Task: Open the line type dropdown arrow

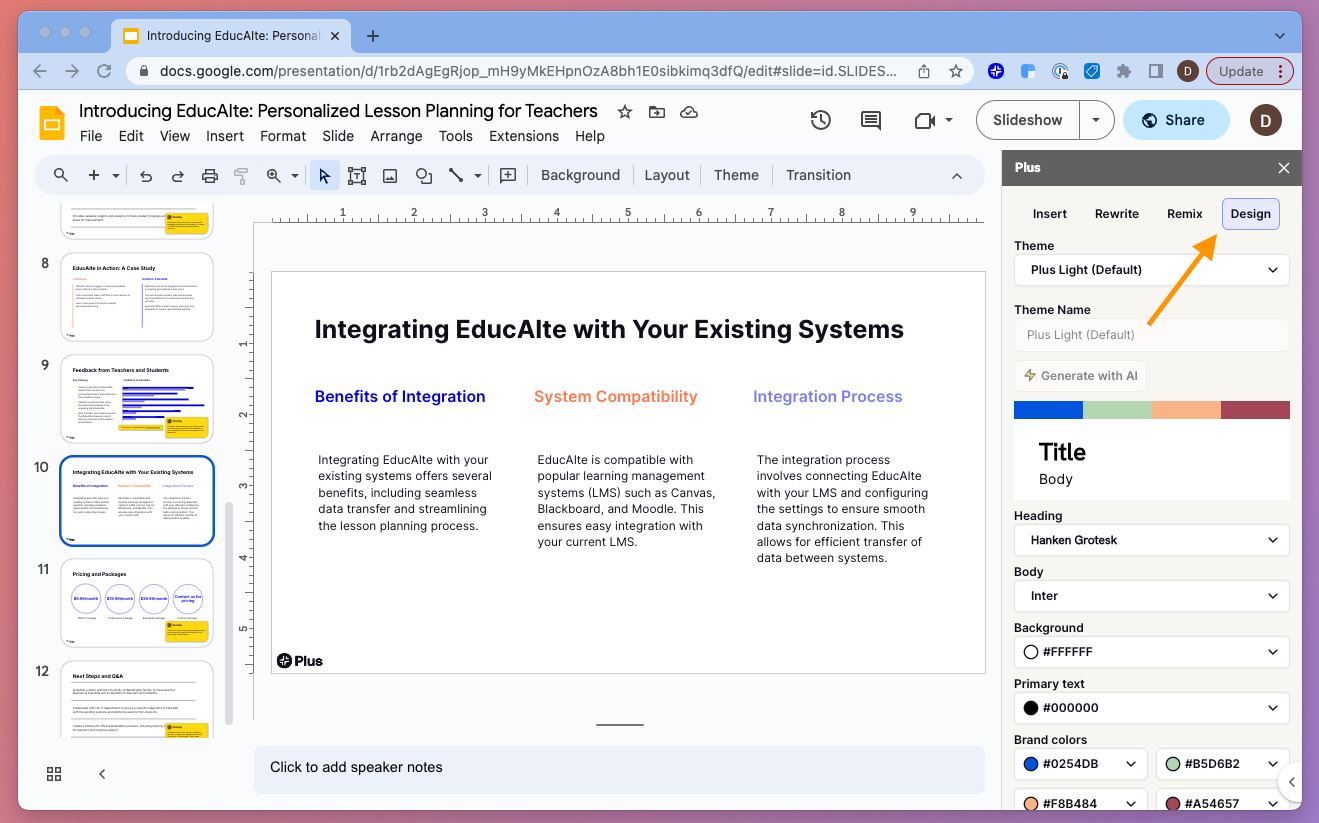Action: [x=478, y=175]
